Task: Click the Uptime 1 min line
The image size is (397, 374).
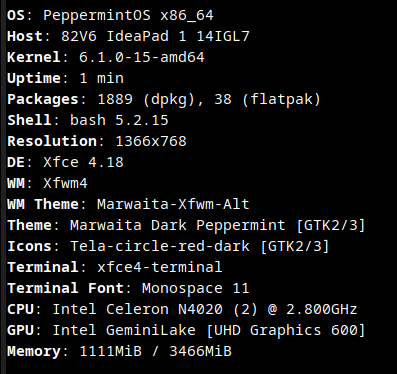Action: [x=65, y=78]
